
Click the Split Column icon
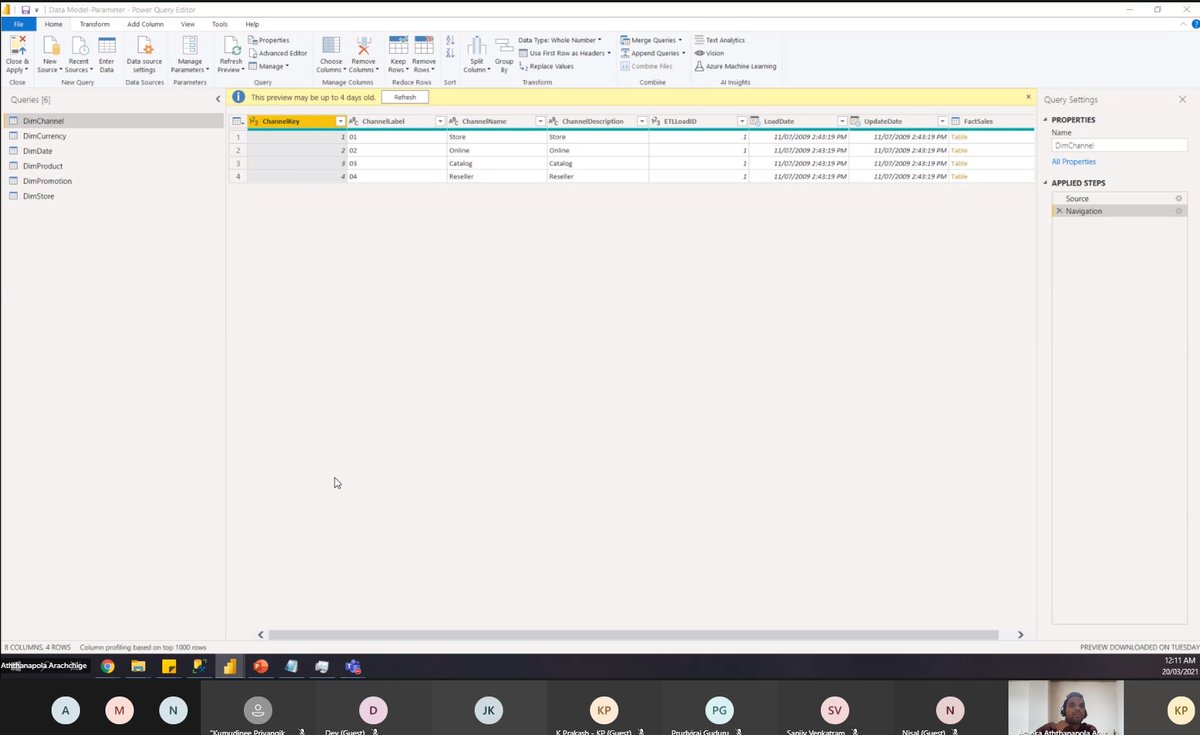pyautogui.click(x=477, y=45)
